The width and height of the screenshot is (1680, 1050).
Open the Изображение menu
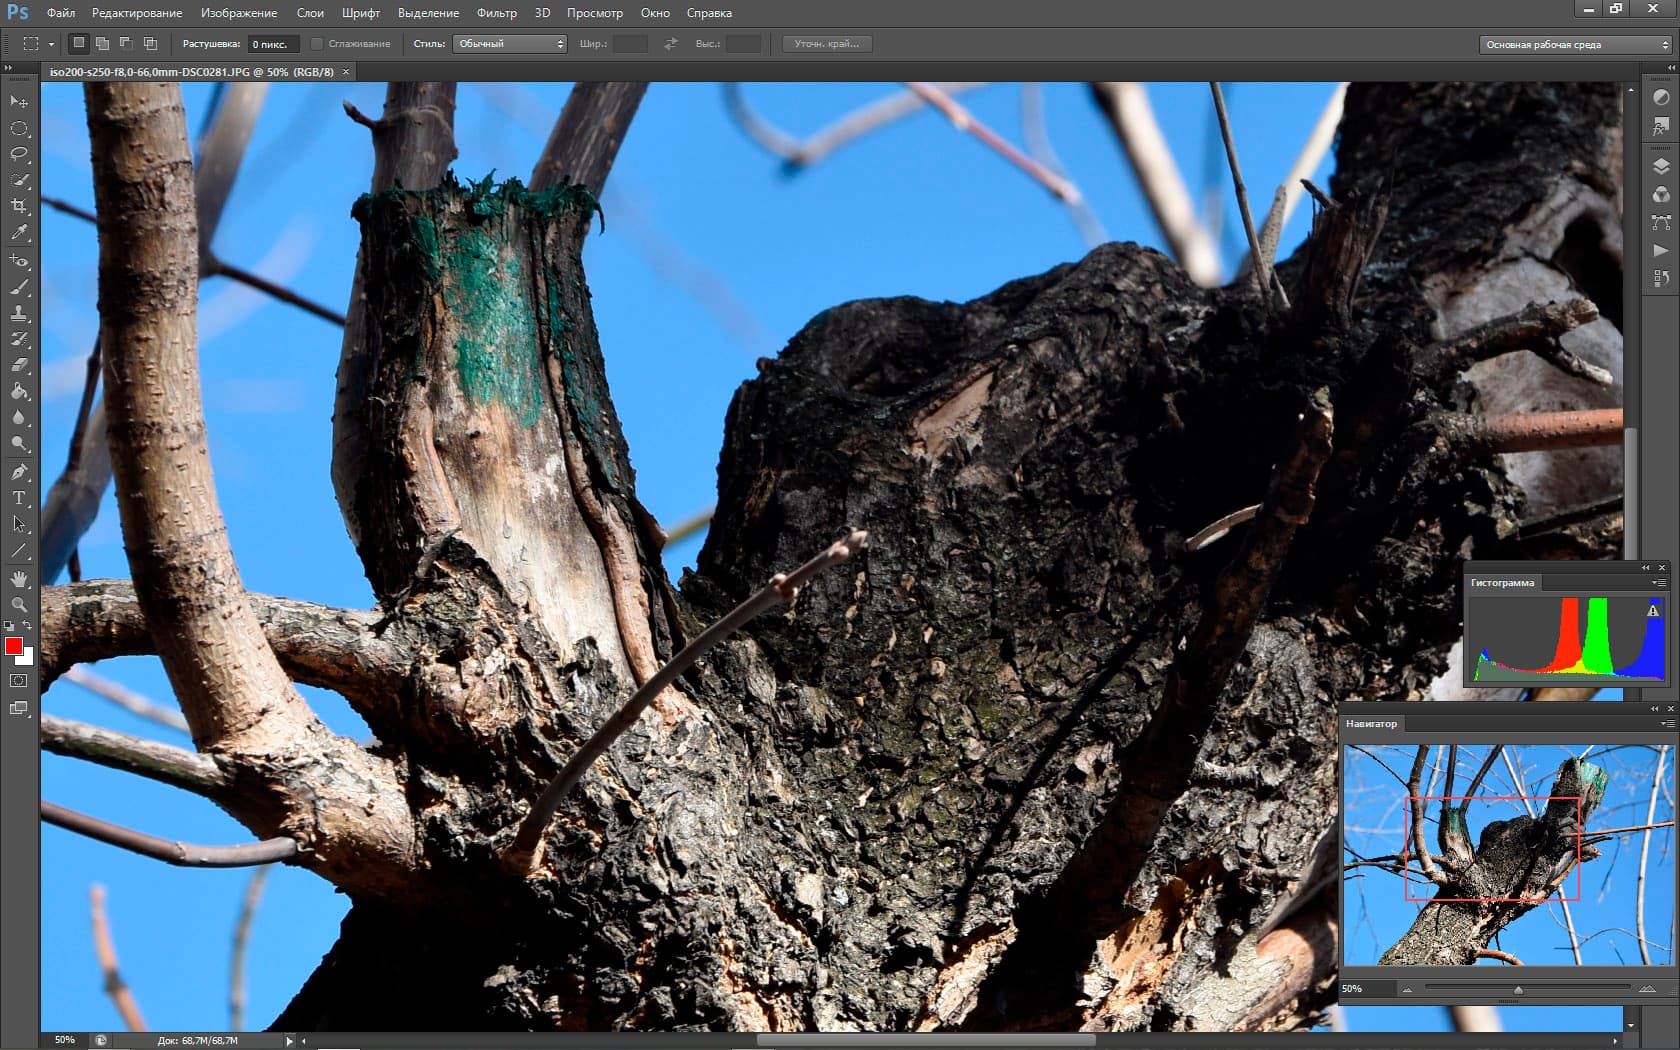click(x=239, y=13)
